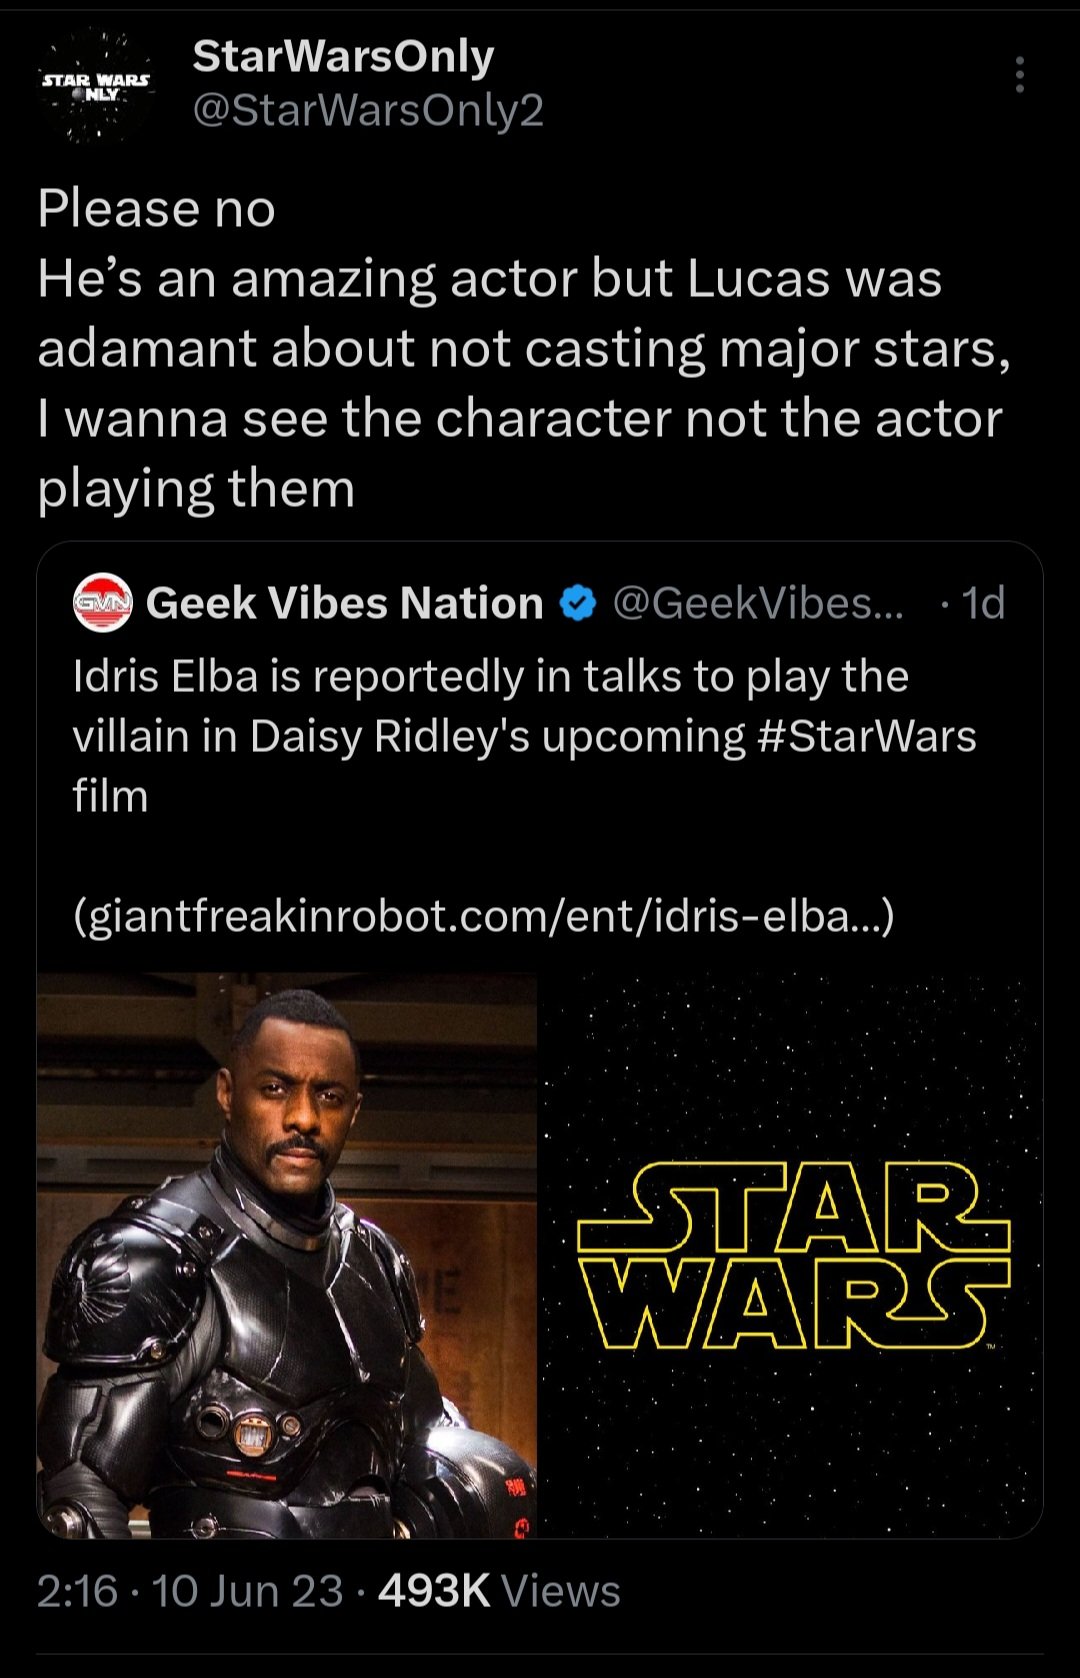Tap 'playing them' line of tweet
The height and width of the screenshot is (1678, 1080).
coord(196,490)
